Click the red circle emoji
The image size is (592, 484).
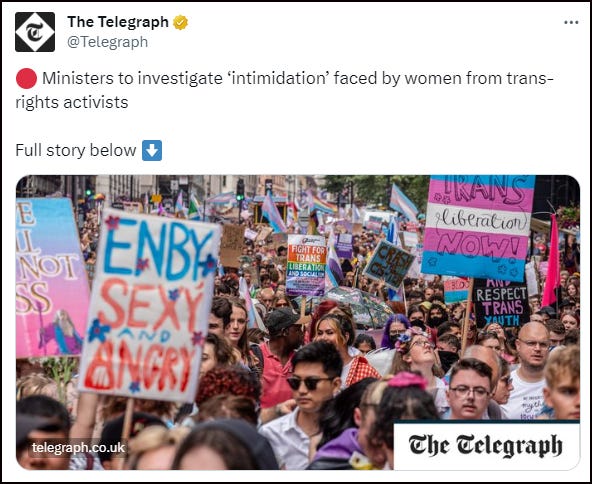point(26,79)
